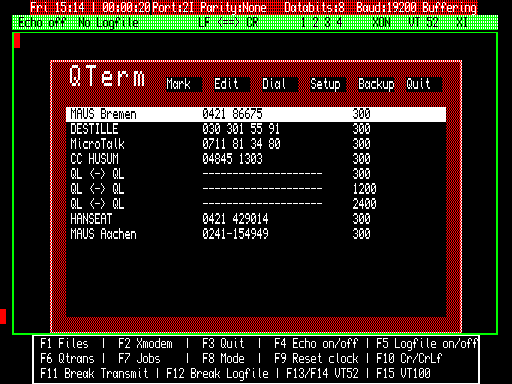Toggle F5 Logfile on/off
This screenshot has height=384, width=512.
coord(427,344)
